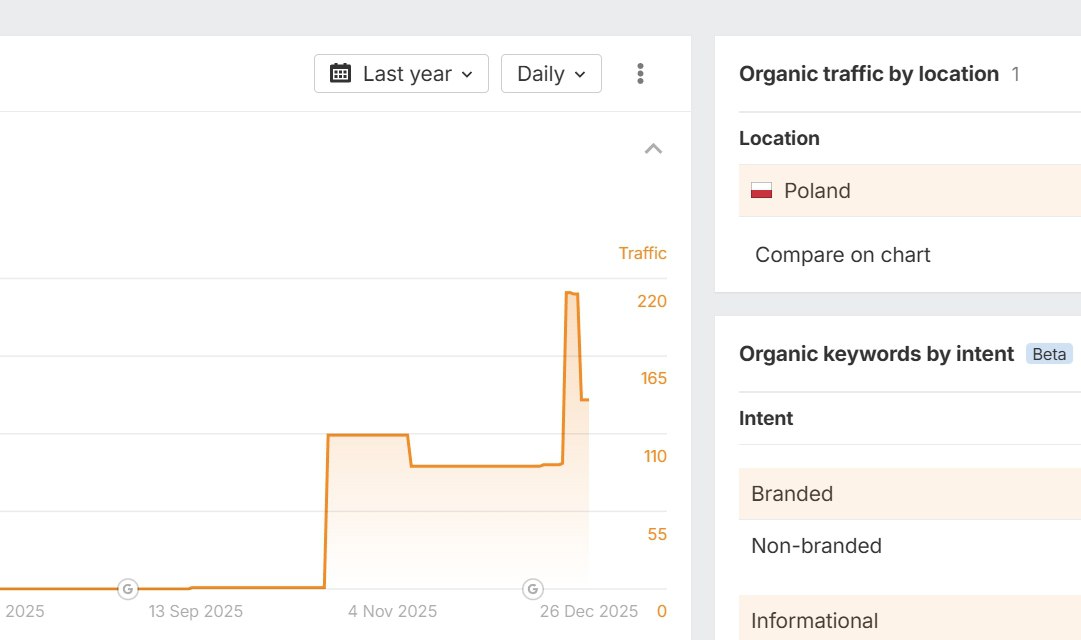Image resolution: width=1081 pixels, height=640 pixels.
Task: Click the Organic traffic by location heading
Action: coord(868,74)
